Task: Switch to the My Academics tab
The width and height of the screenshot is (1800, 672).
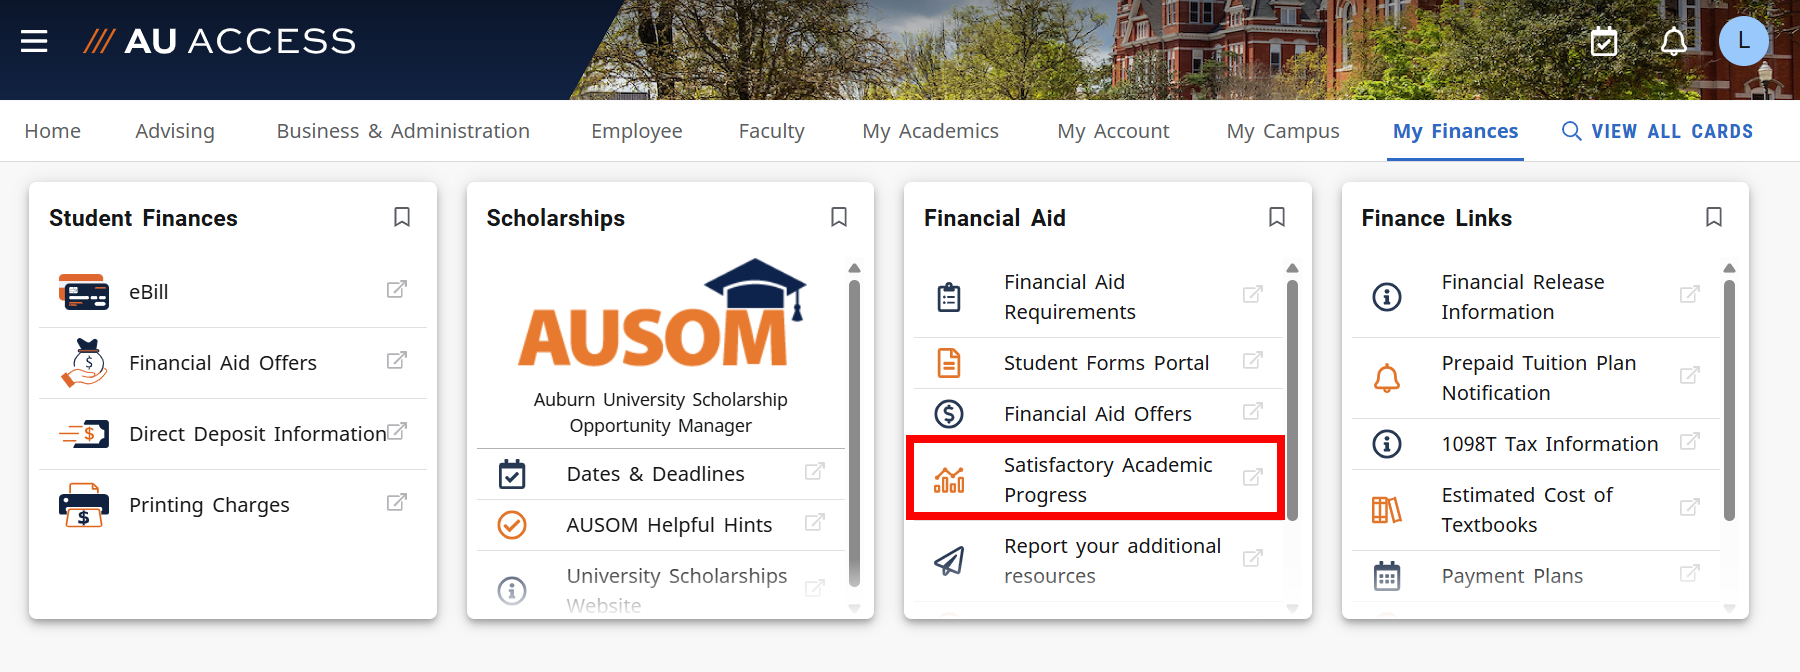Action: click(x=929, y=130)
